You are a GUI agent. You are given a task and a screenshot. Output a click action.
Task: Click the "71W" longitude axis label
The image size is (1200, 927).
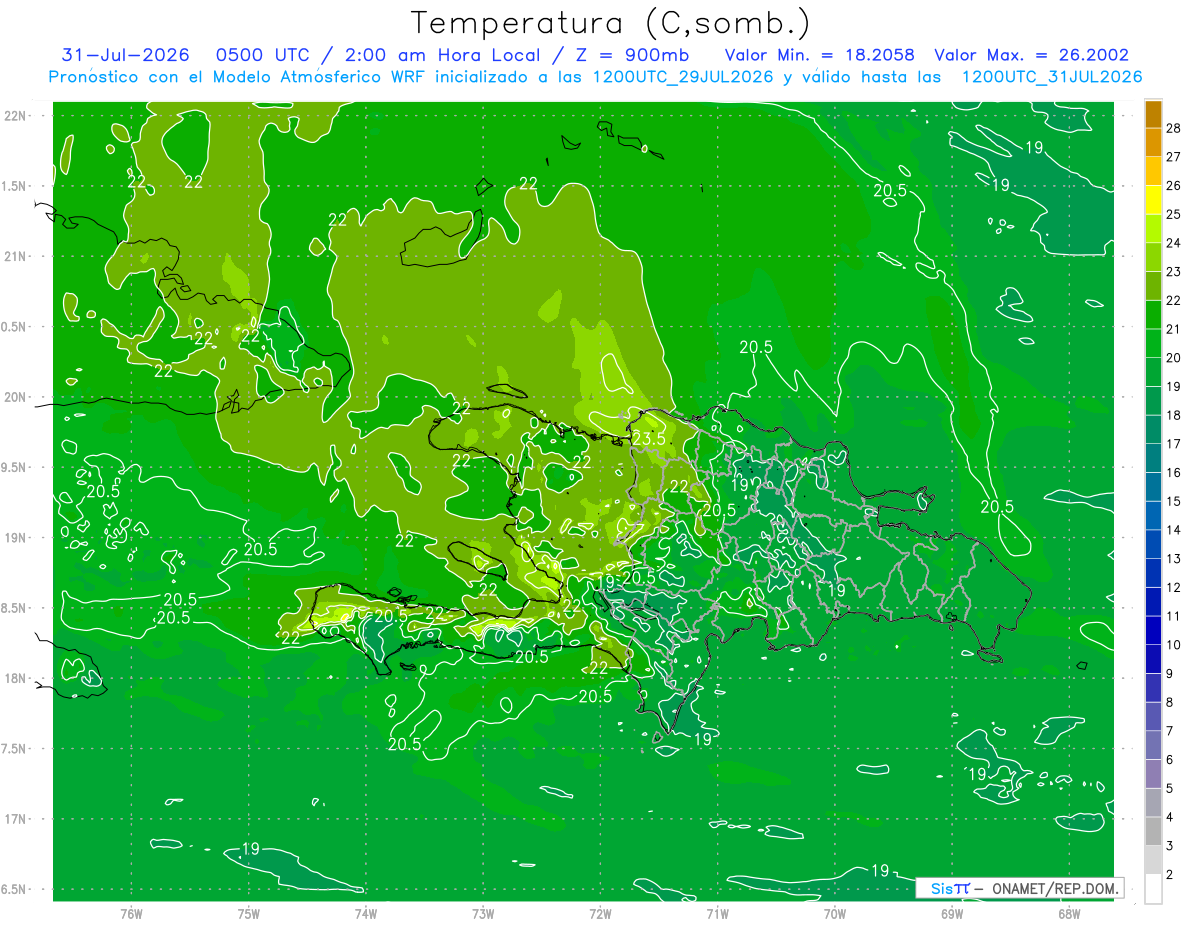(717, 913)
